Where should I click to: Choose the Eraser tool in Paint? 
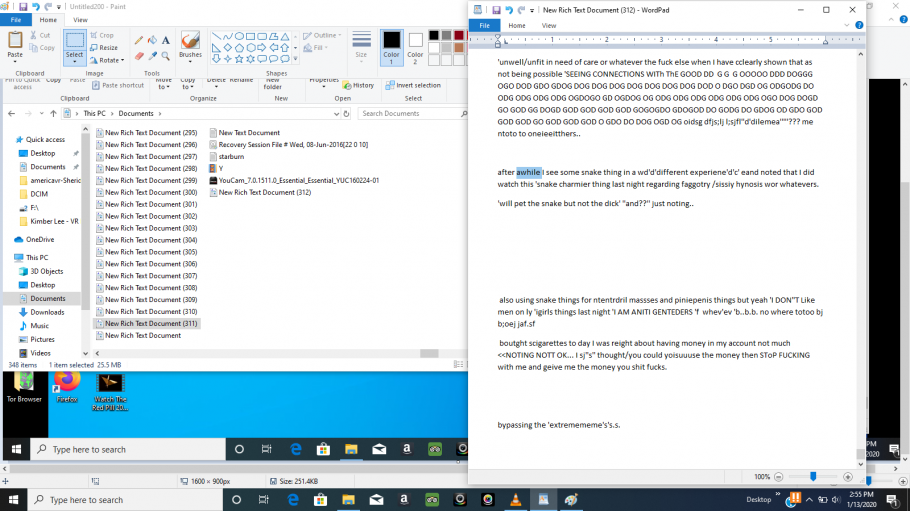(139, 56)
